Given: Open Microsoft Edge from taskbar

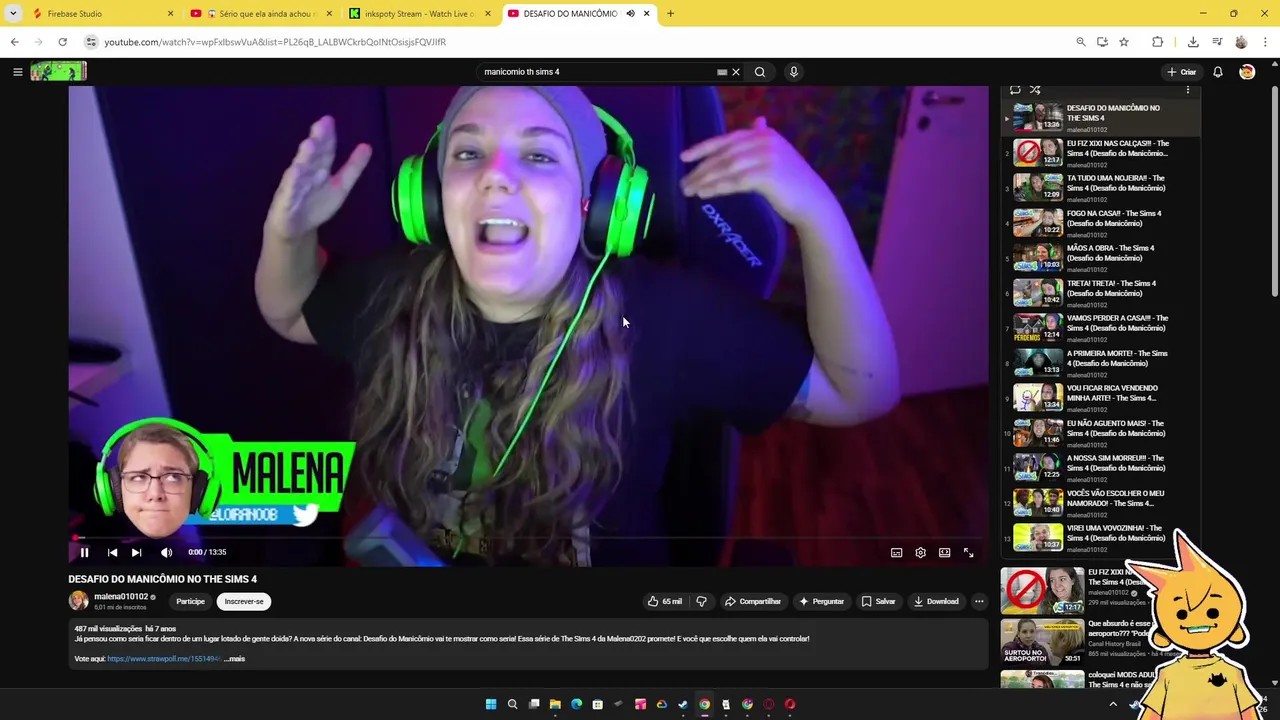Looking at the screenshot, I should (x=576, y=704).
